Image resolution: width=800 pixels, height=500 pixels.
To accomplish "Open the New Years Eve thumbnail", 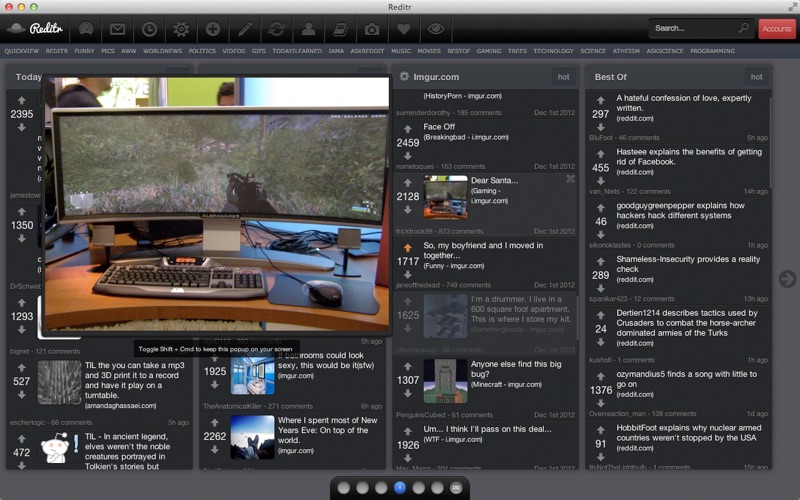I will 253,437.
